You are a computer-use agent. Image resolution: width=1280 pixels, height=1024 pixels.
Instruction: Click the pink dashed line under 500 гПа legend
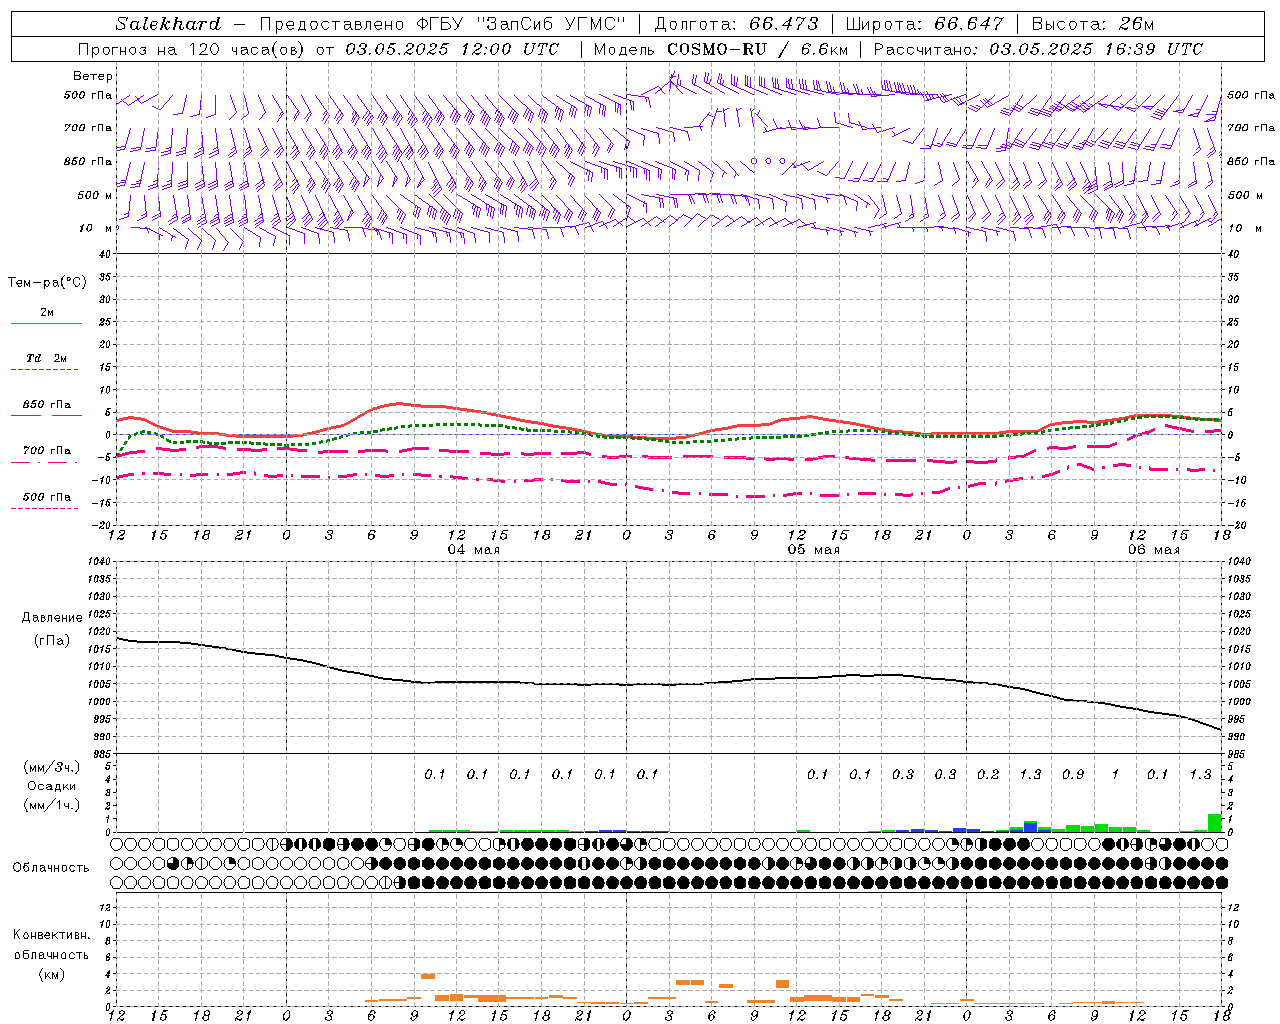click(x=44, y=509)
